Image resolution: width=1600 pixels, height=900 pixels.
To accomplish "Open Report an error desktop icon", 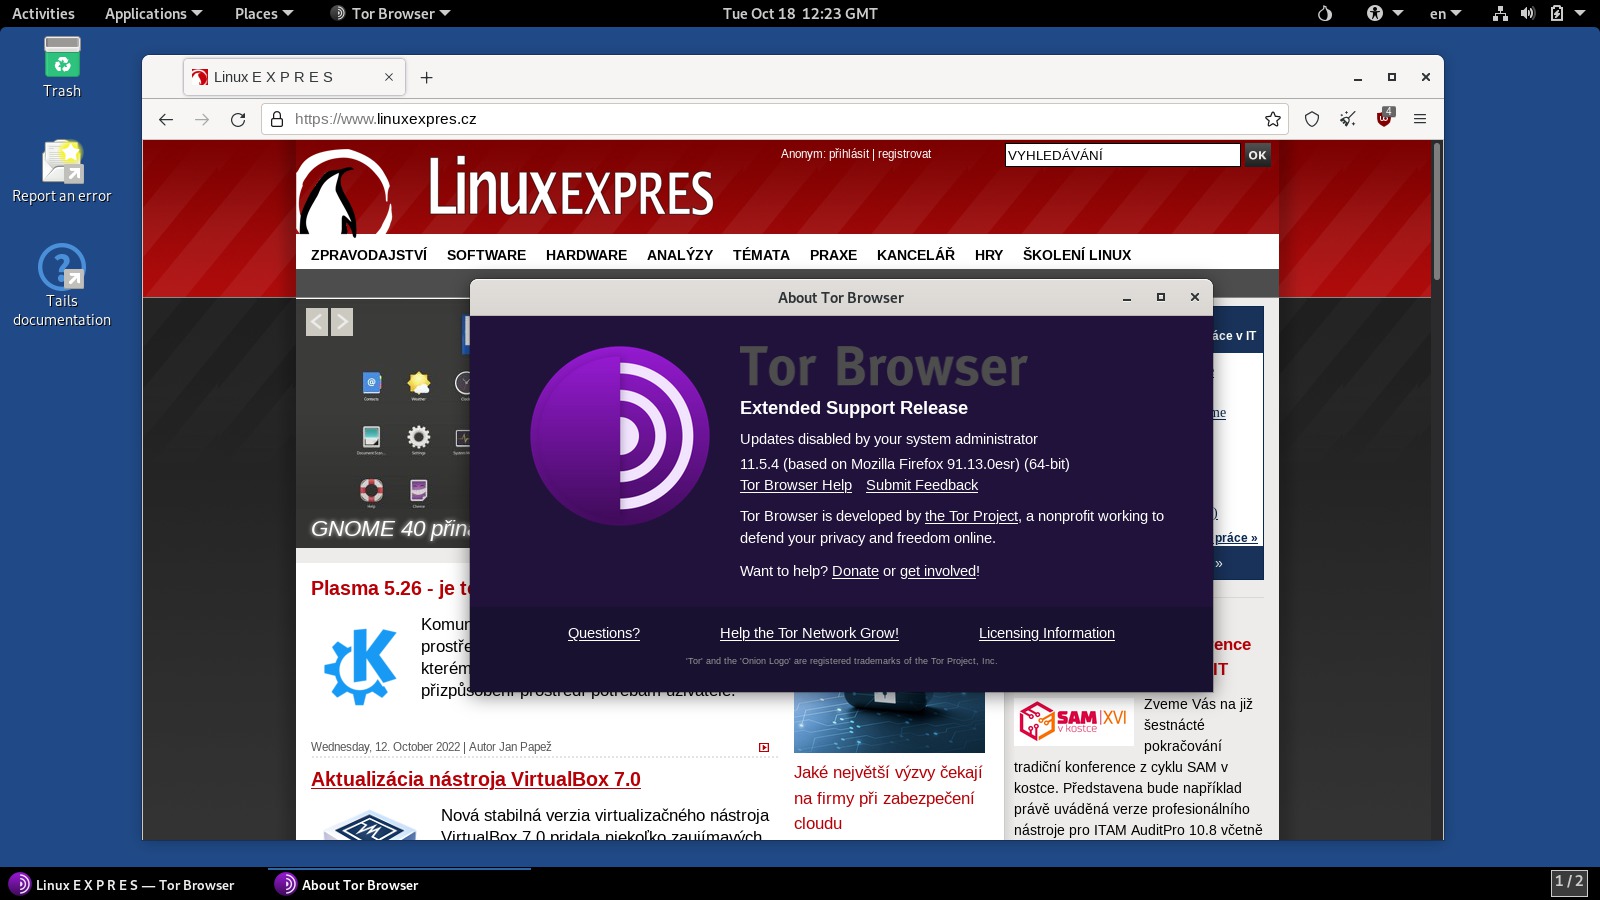I will tap(62, 172).
